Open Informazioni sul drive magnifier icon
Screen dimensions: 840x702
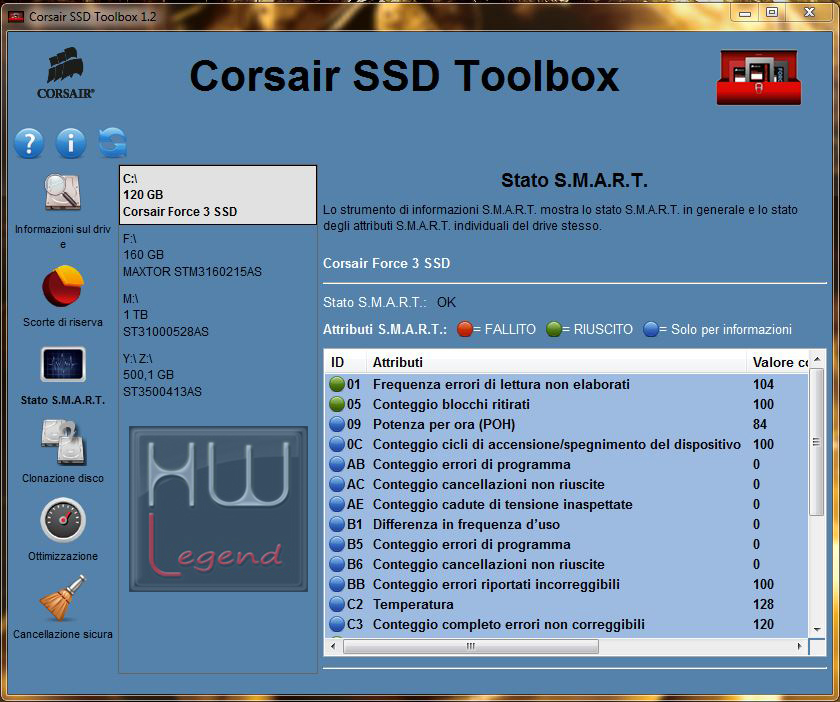[63, 192]
